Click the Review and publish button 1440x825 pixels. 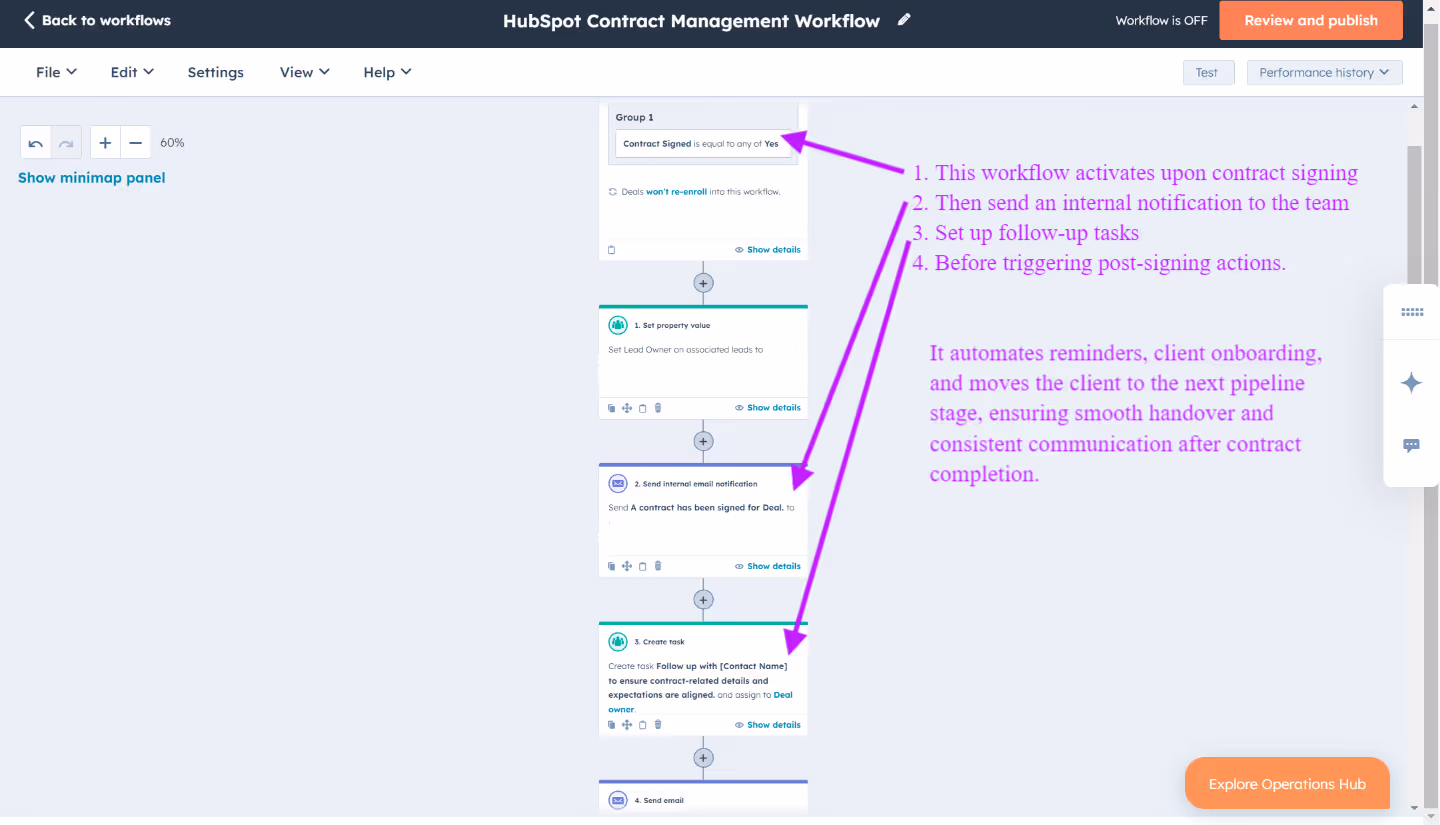(x=1310, y=20)
